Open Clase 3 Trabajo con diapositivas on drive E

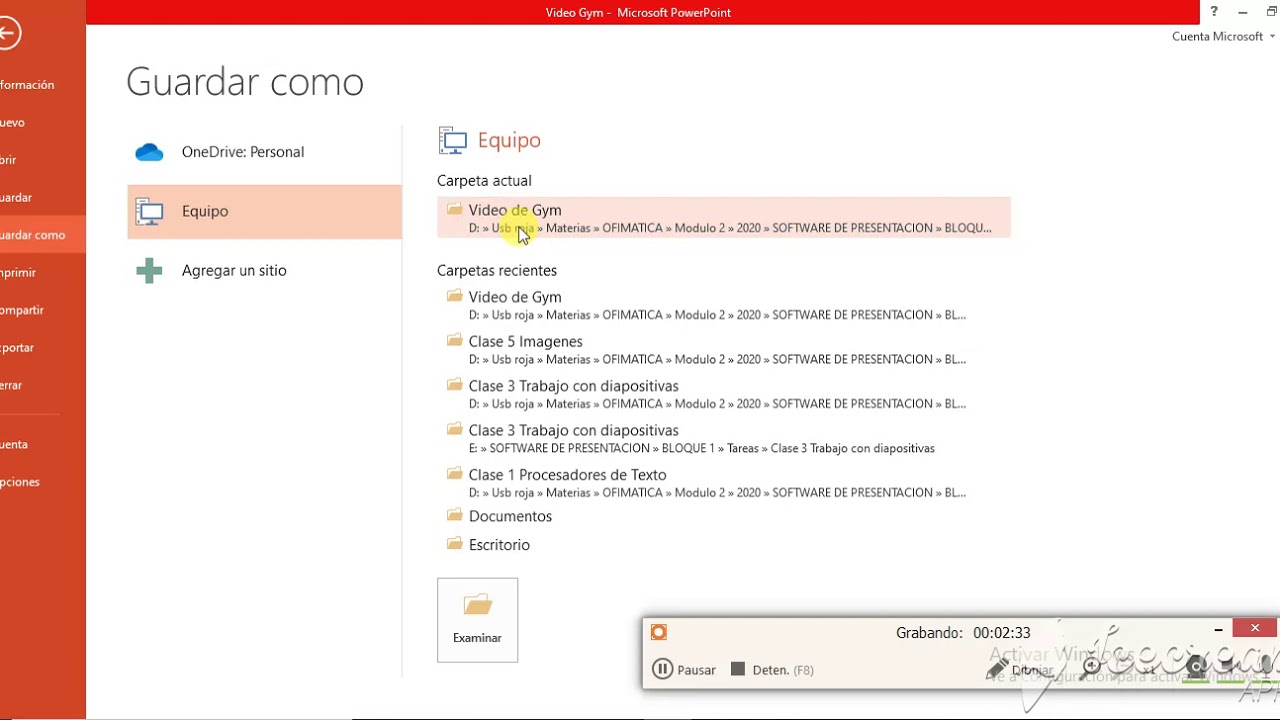(x=723, y=438)
